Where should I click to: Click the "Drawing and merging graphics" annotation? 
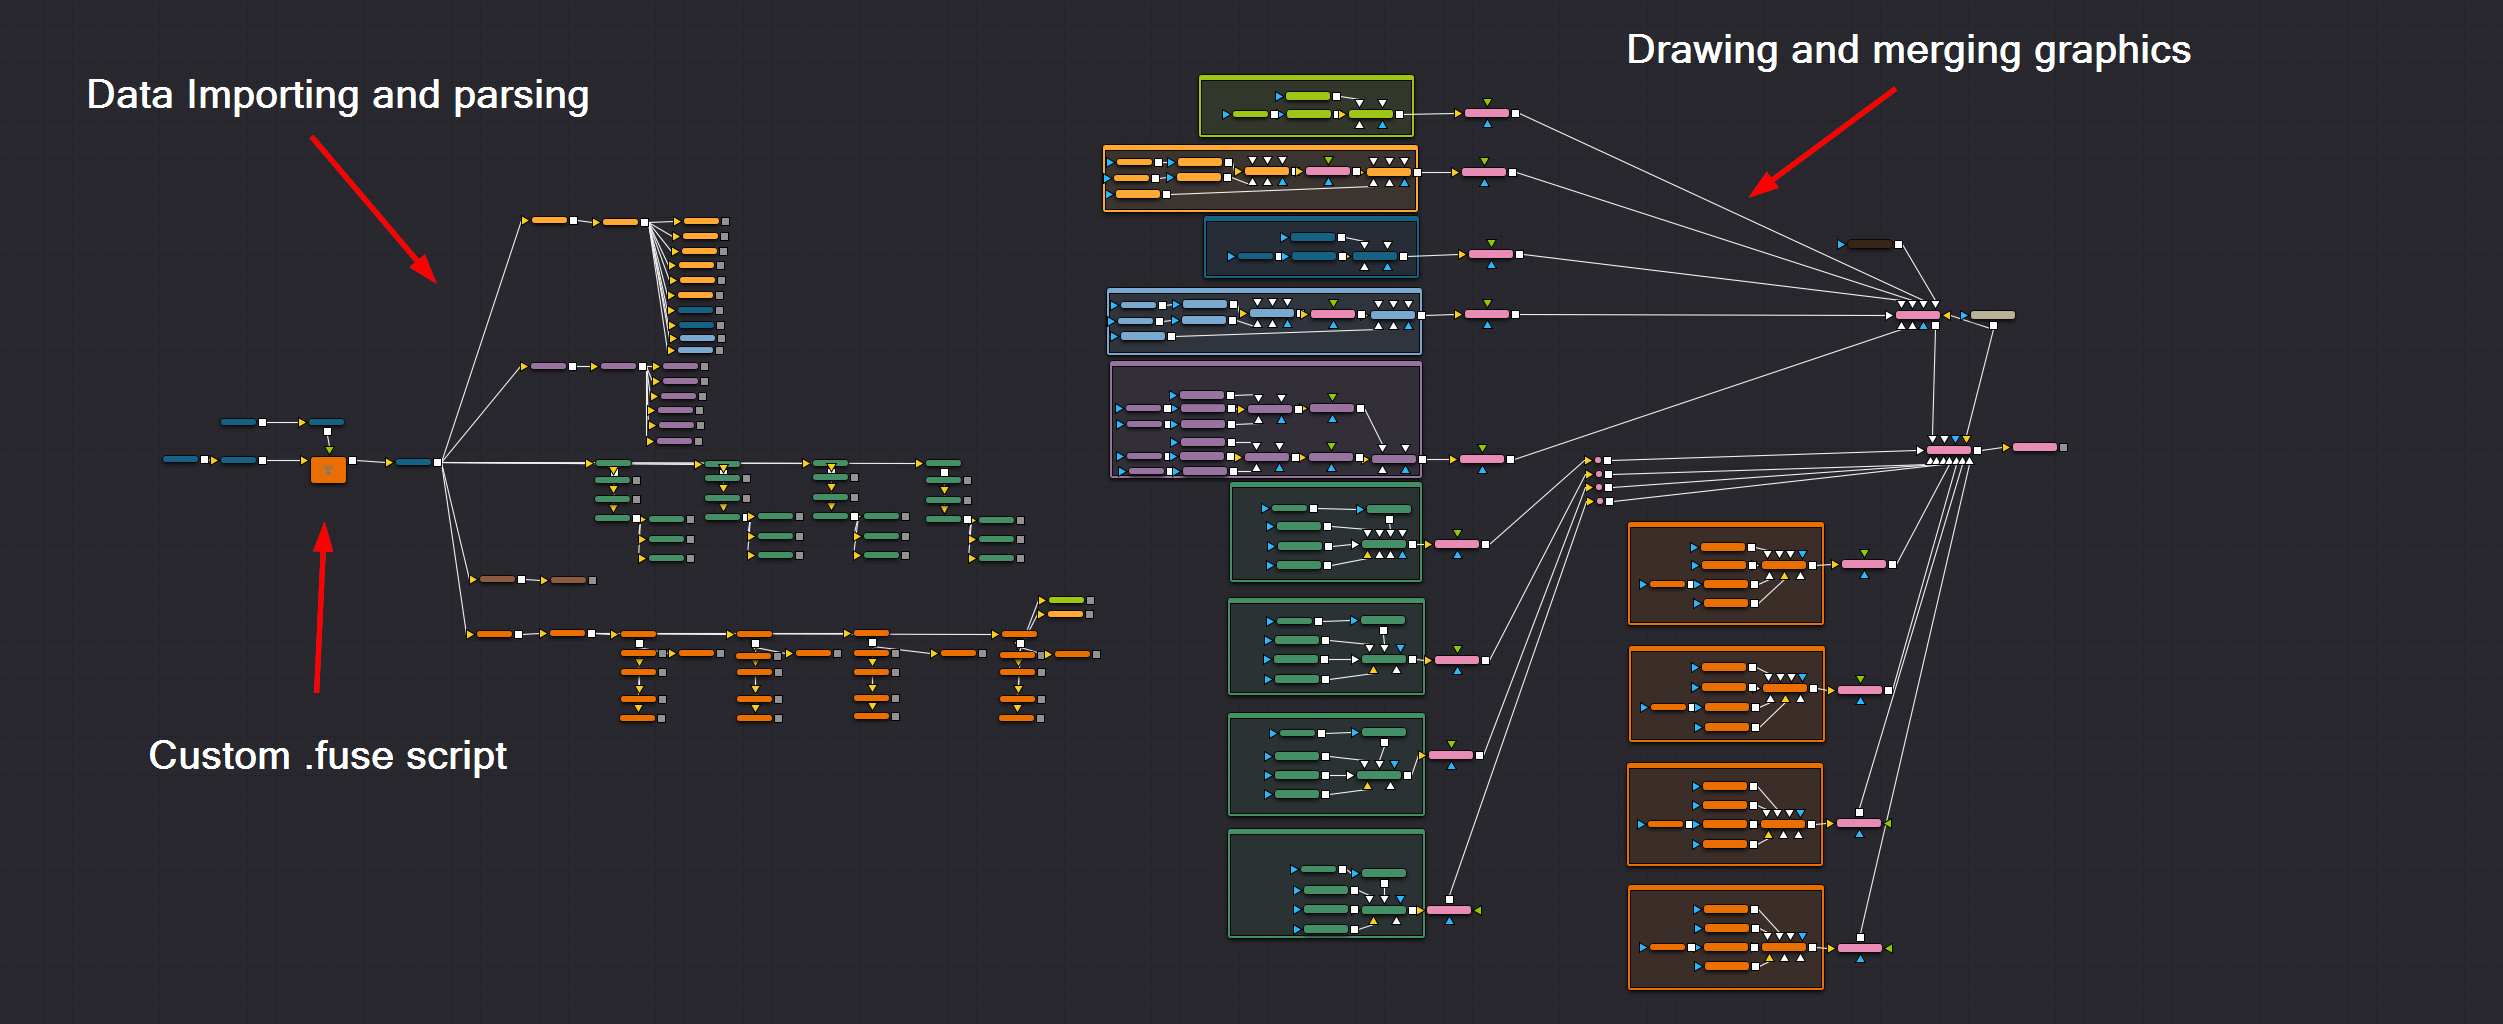1908,50
